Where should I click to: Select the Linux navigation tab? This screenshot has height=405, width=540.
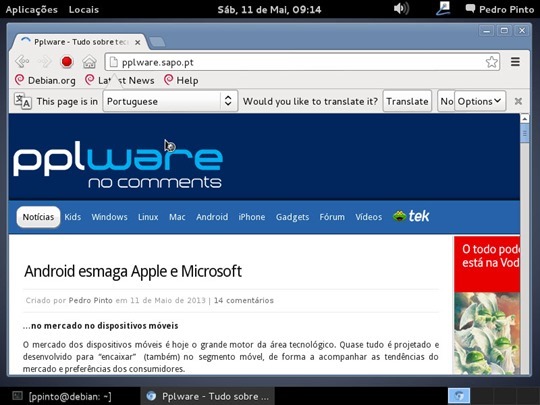148,217
